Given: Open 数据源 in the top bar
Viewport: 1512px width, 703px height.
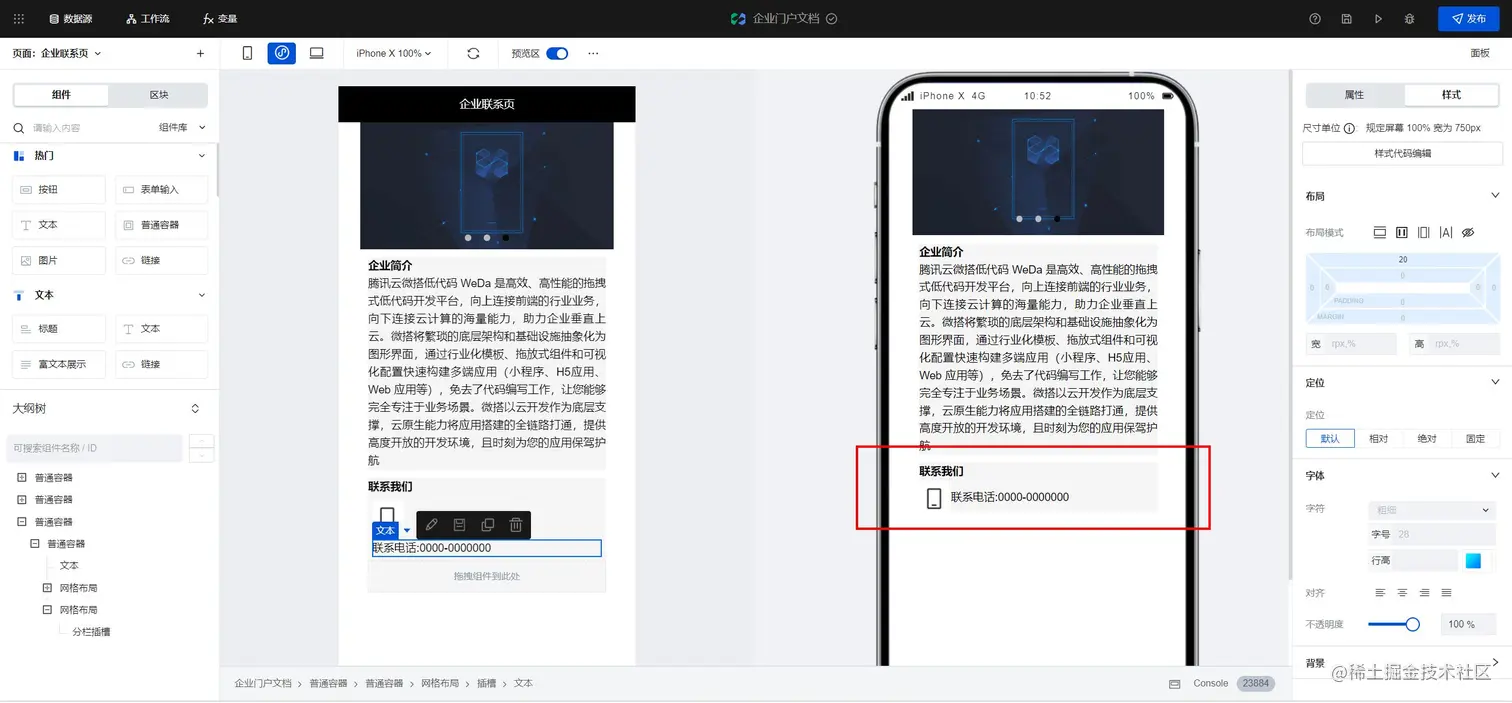Looking at the screenshot, I should pos(70,19).
